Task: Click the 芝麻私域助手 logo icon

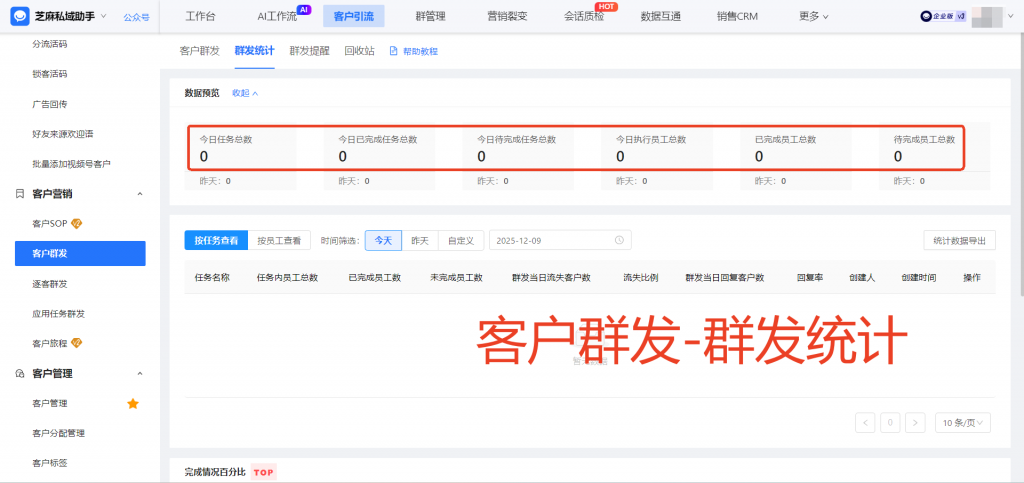Action: pyautogui.click(x=20, y=16)
